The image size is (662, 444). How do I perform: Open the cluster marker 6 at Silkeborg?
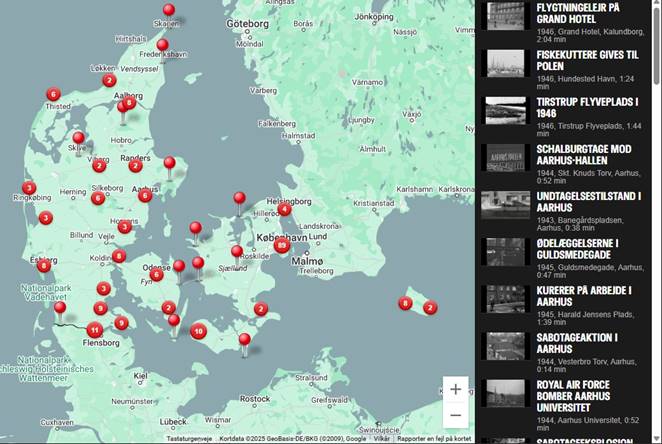pos(98,198)
